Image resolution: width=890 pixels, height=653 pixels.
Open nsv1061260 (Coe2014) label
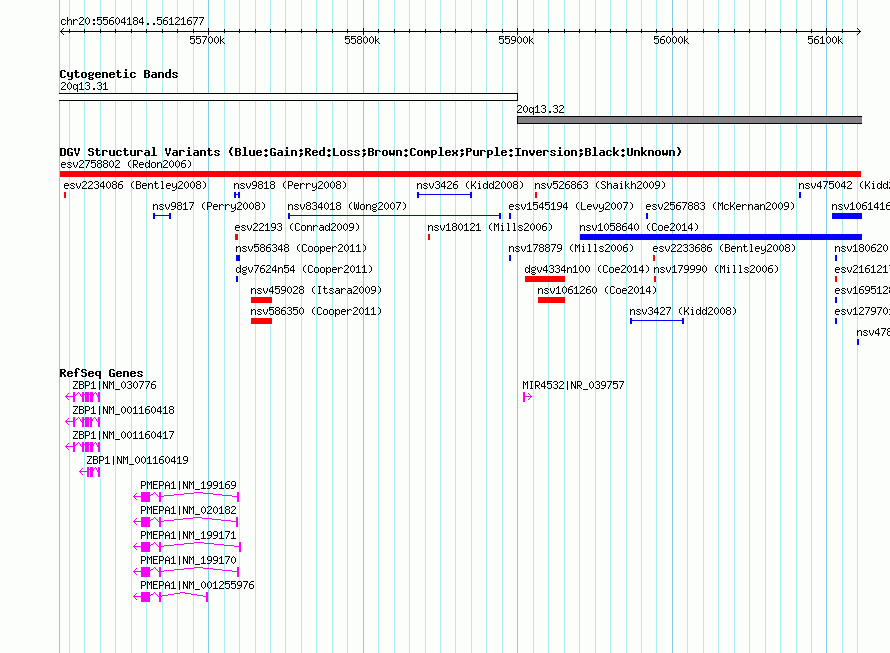(x=597, y=290)
